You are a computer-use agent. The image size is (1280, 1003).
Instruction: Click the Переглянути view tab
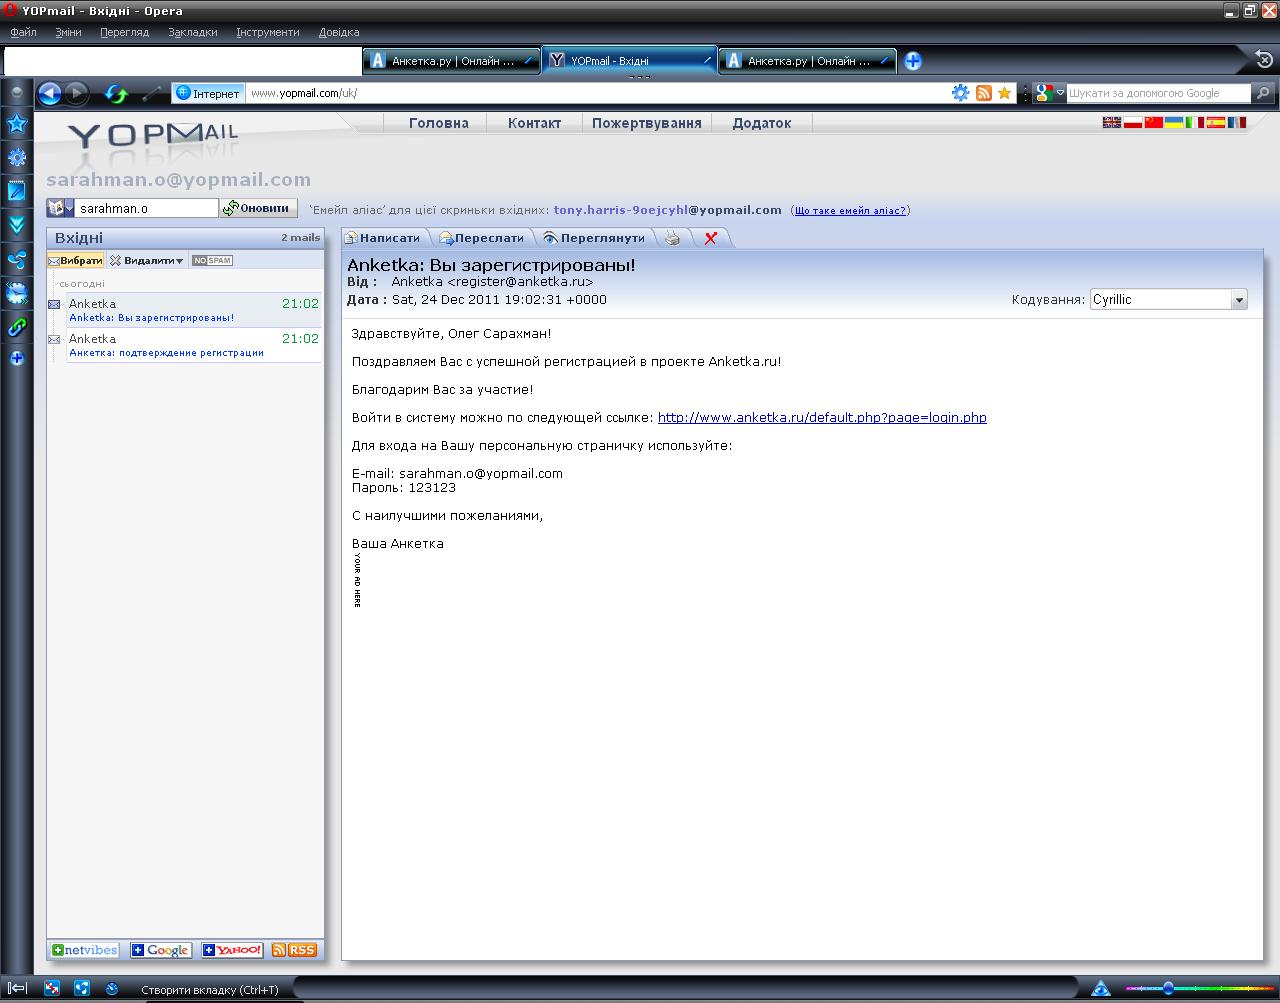(594, 238)
